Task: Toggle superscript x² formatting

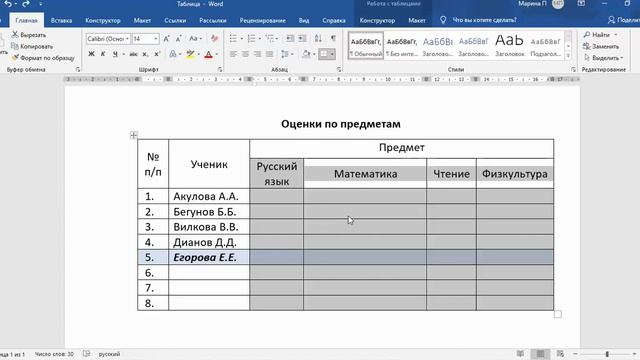Action: pos(157,54)
